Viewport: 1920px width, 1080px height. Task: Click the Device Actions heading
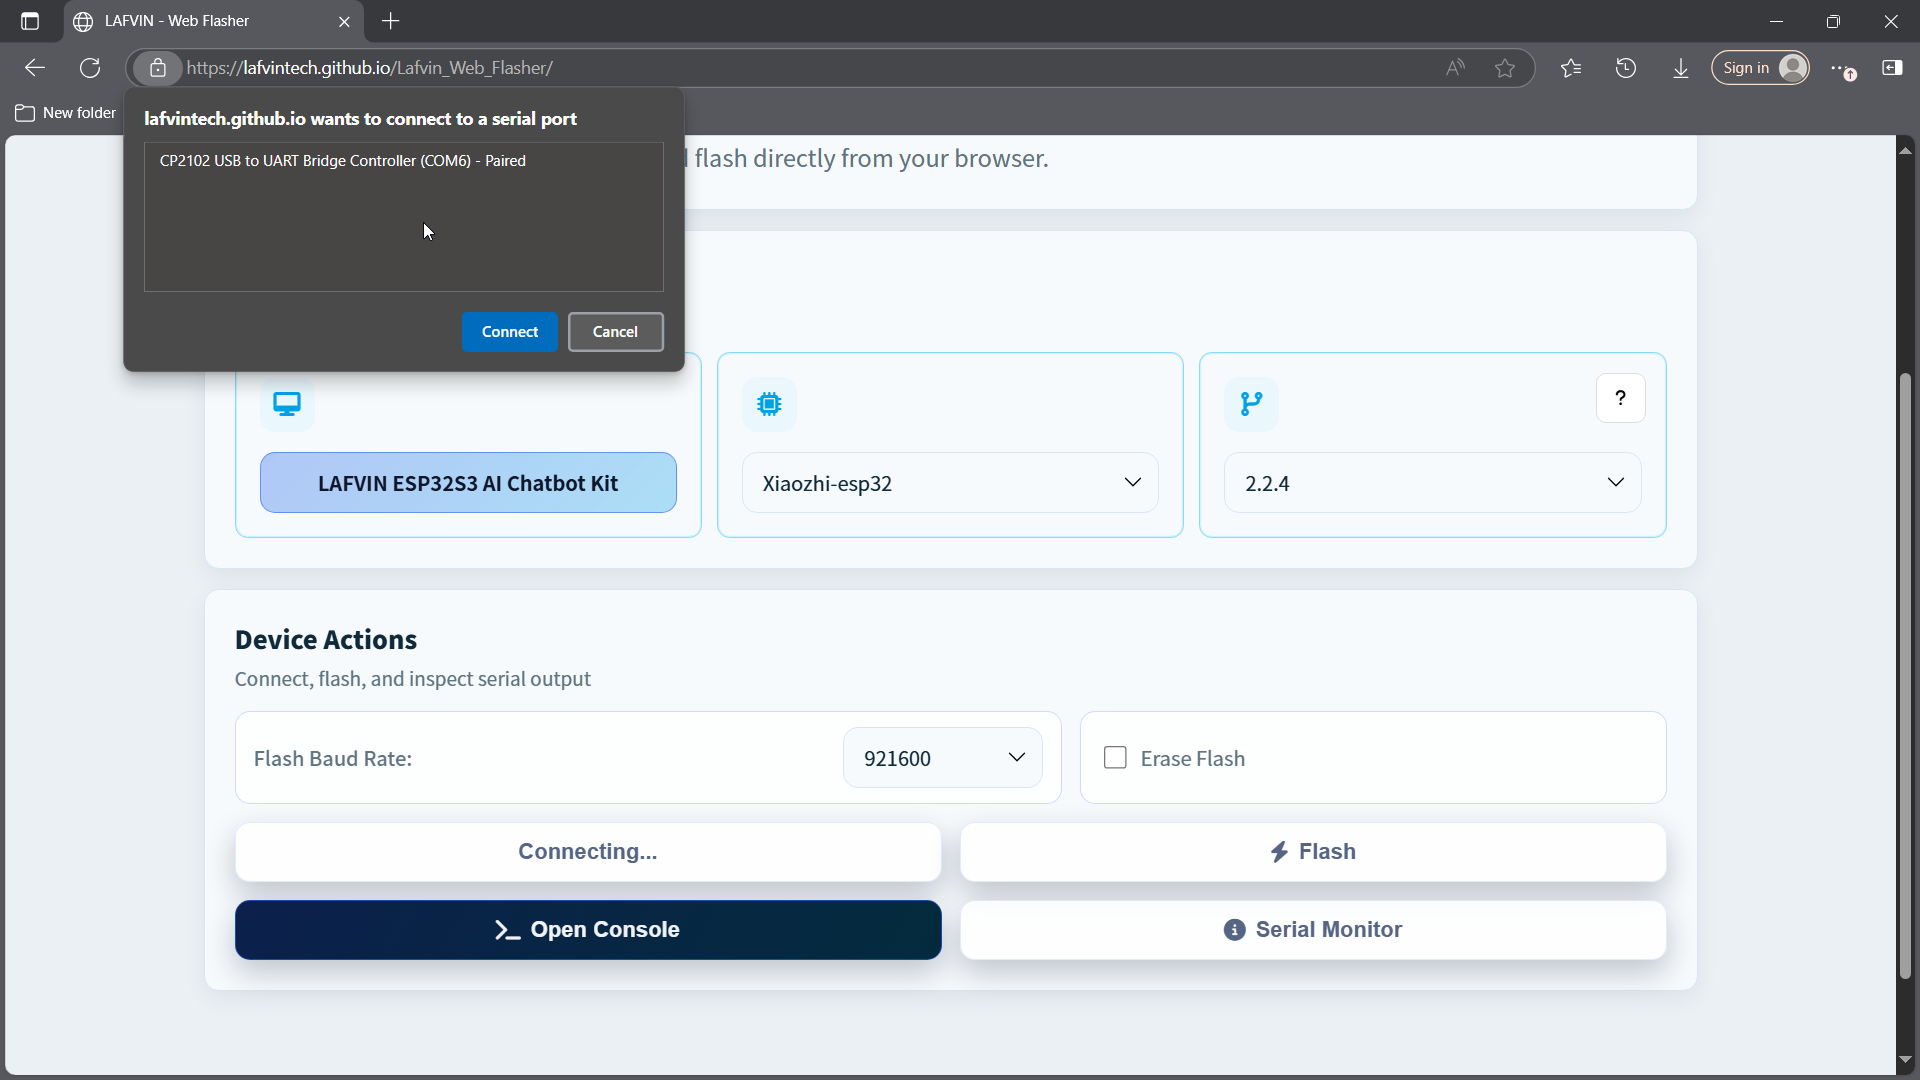click(326, 640)
